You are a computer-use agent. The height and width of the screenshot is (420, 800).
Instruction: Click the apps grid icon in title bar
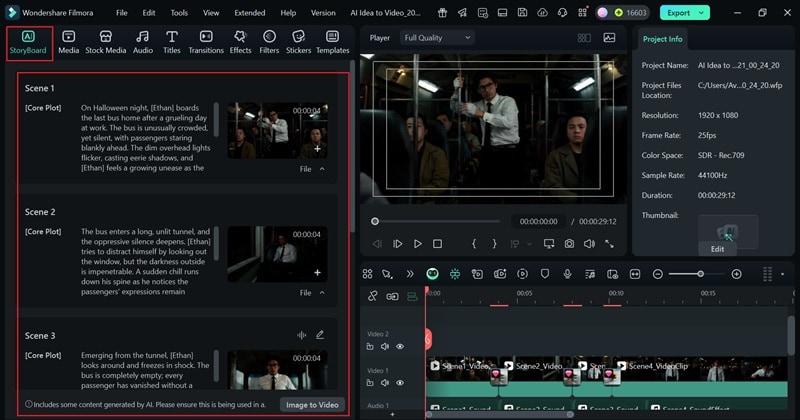point(583,13)
